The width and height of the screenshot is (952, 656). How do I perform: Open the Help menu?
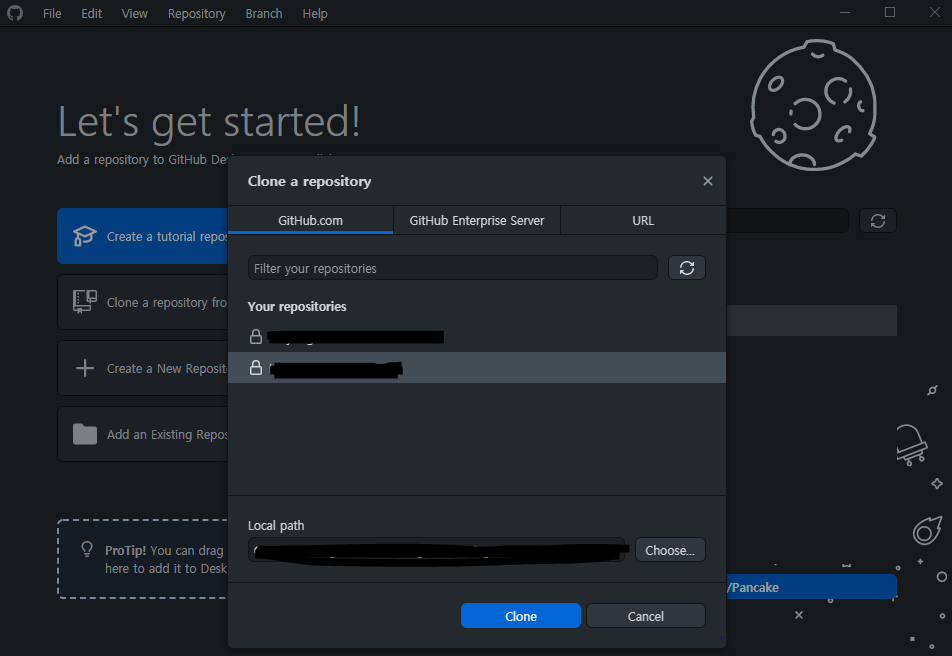(x=314, y=13)
